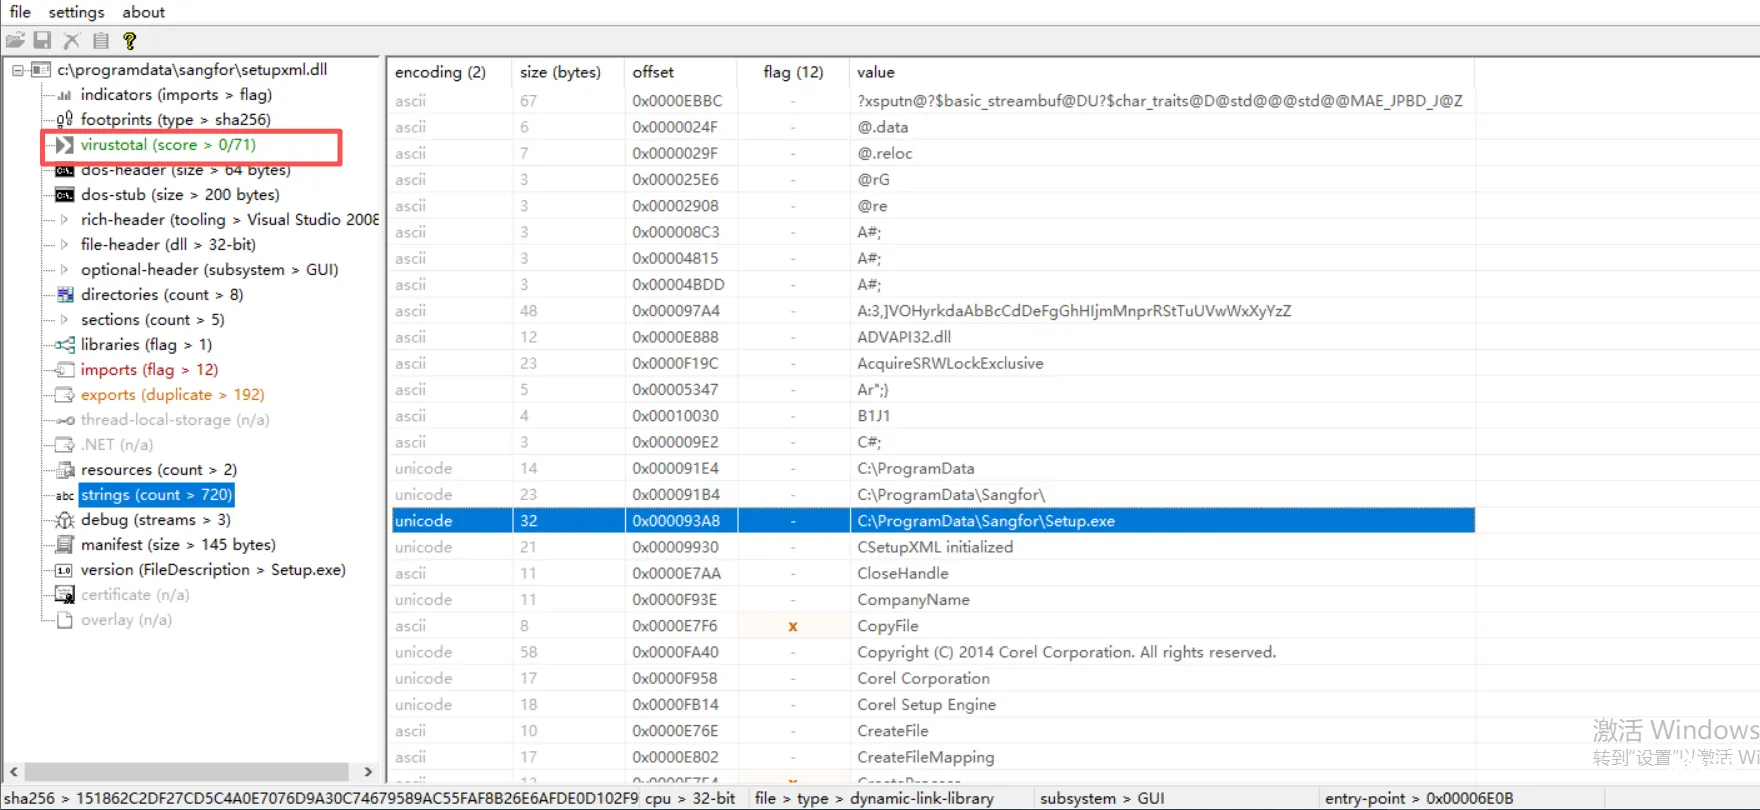1760x810 pixels.
Task: Click the clipboard icon in the toolbar
Action: 100,41
